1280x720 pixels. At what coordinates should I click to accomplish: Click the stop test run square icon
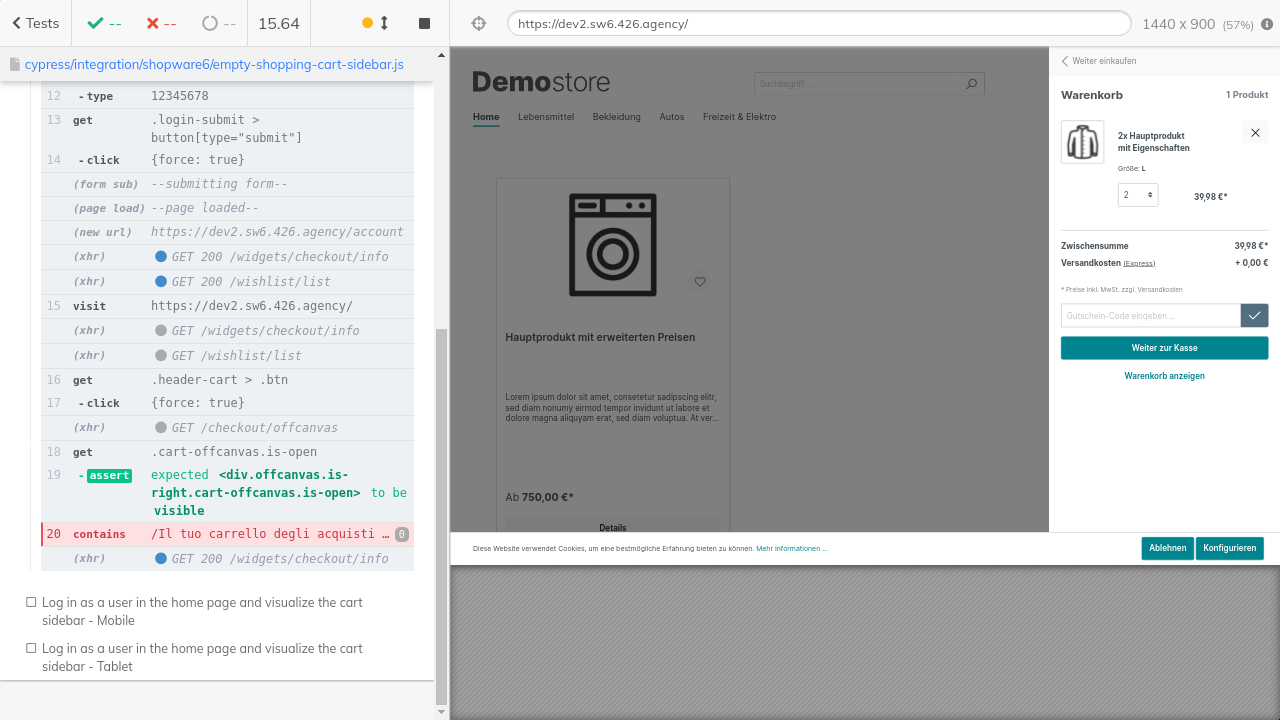click(424, 23)
